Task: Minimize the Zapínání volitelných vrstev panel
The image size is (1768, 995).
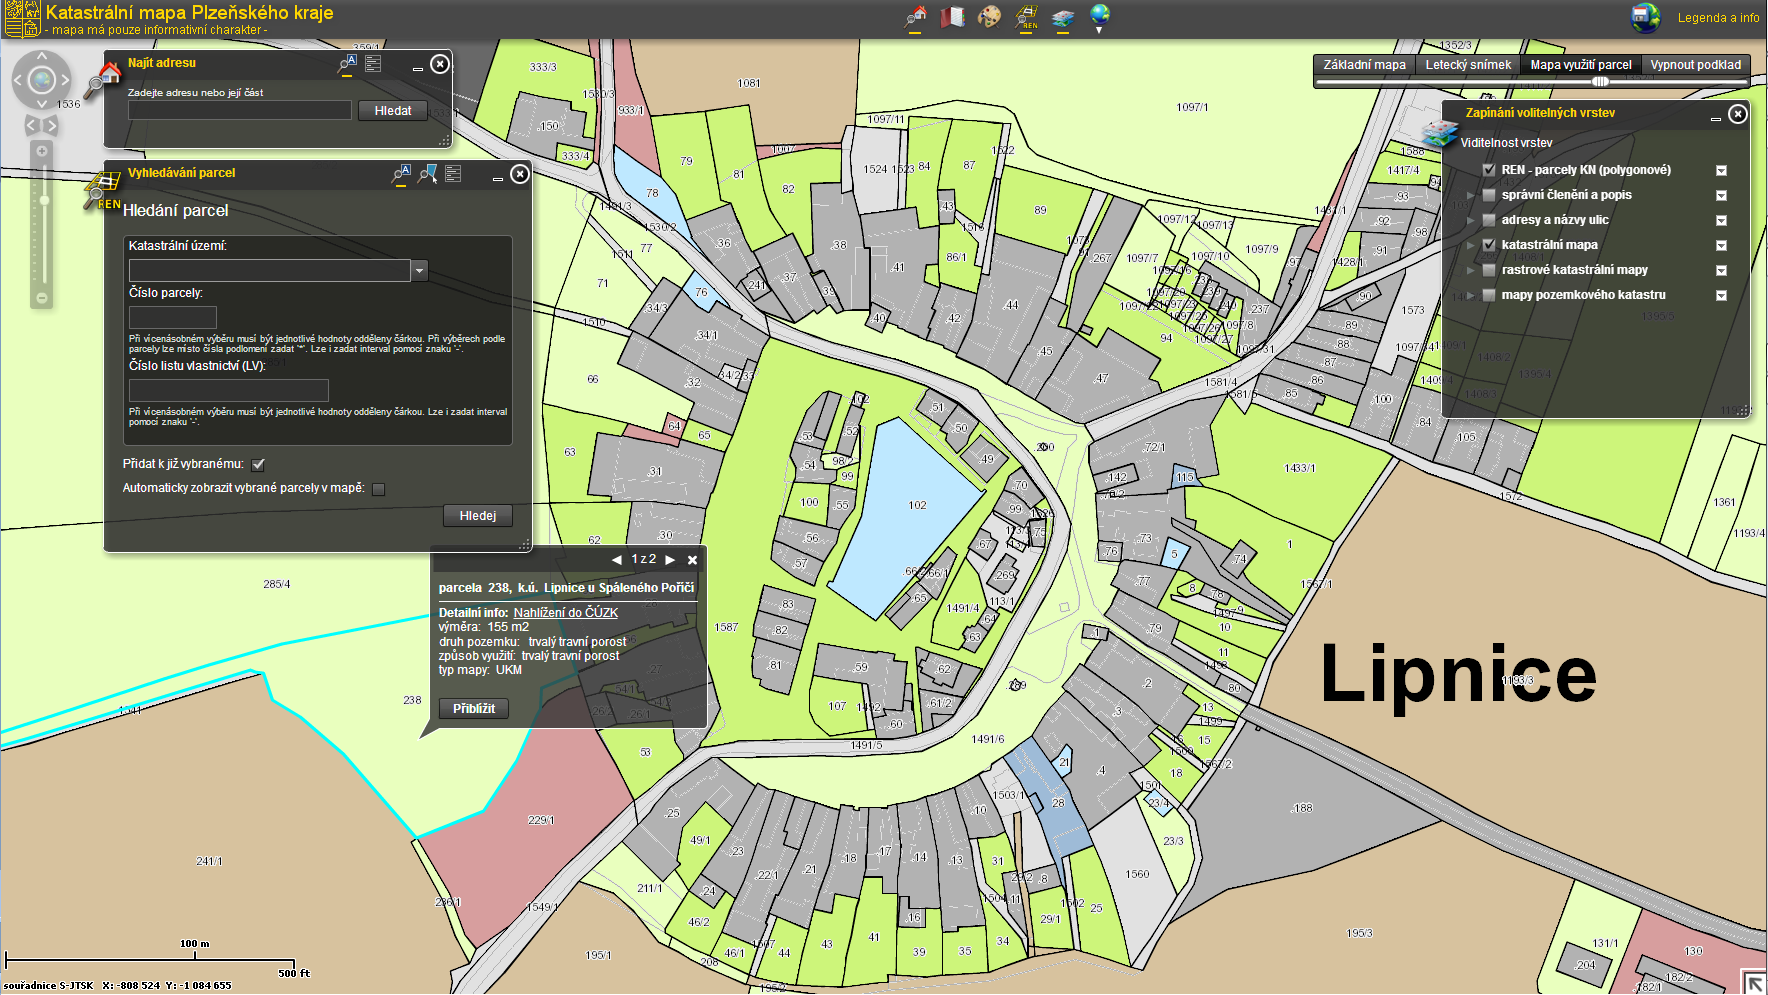Action: pos(1715,119)
